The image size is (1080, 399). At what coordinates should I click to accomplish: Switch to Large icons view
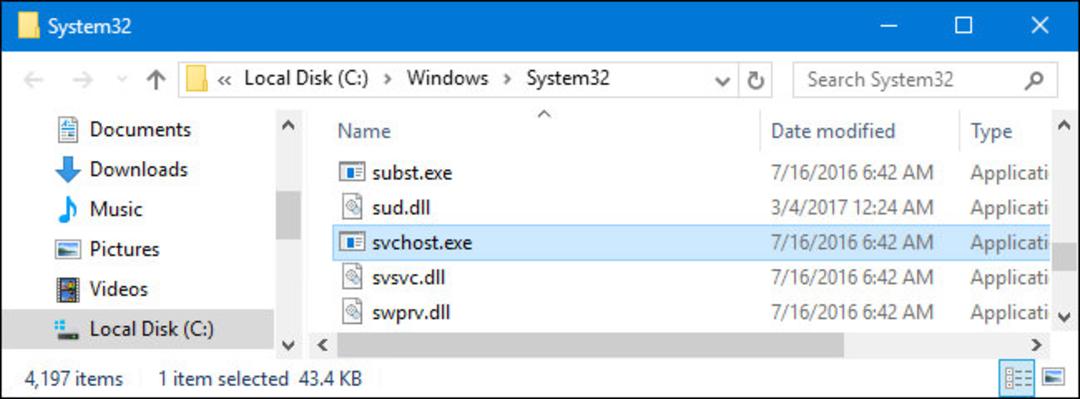coord(1054,378)
